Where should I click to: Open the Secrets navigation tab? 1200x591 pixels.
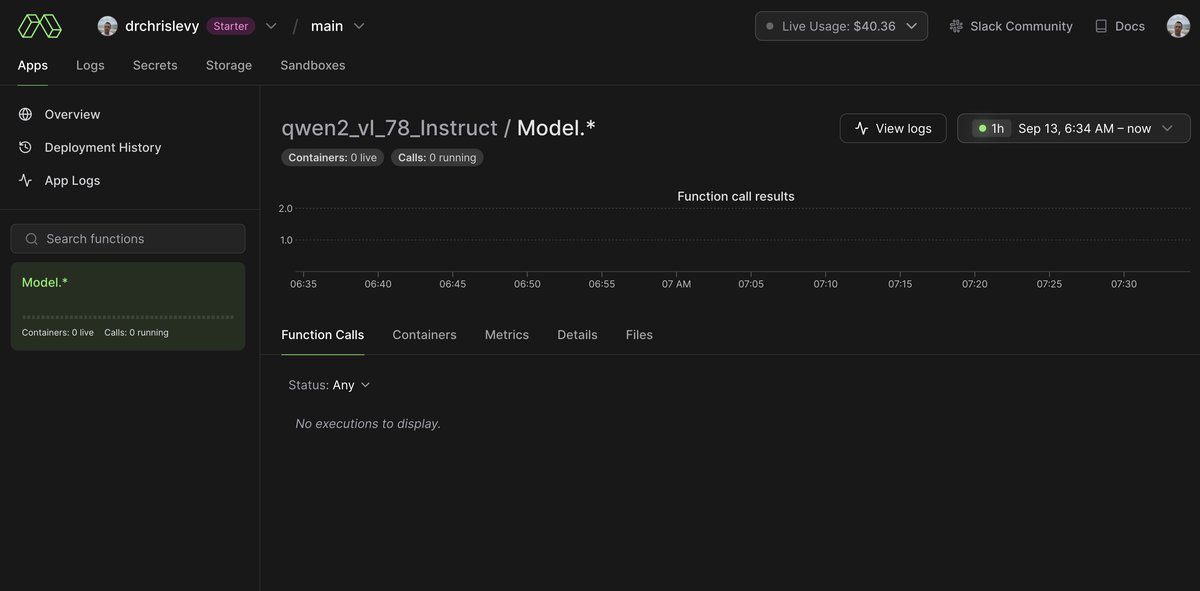155,65
